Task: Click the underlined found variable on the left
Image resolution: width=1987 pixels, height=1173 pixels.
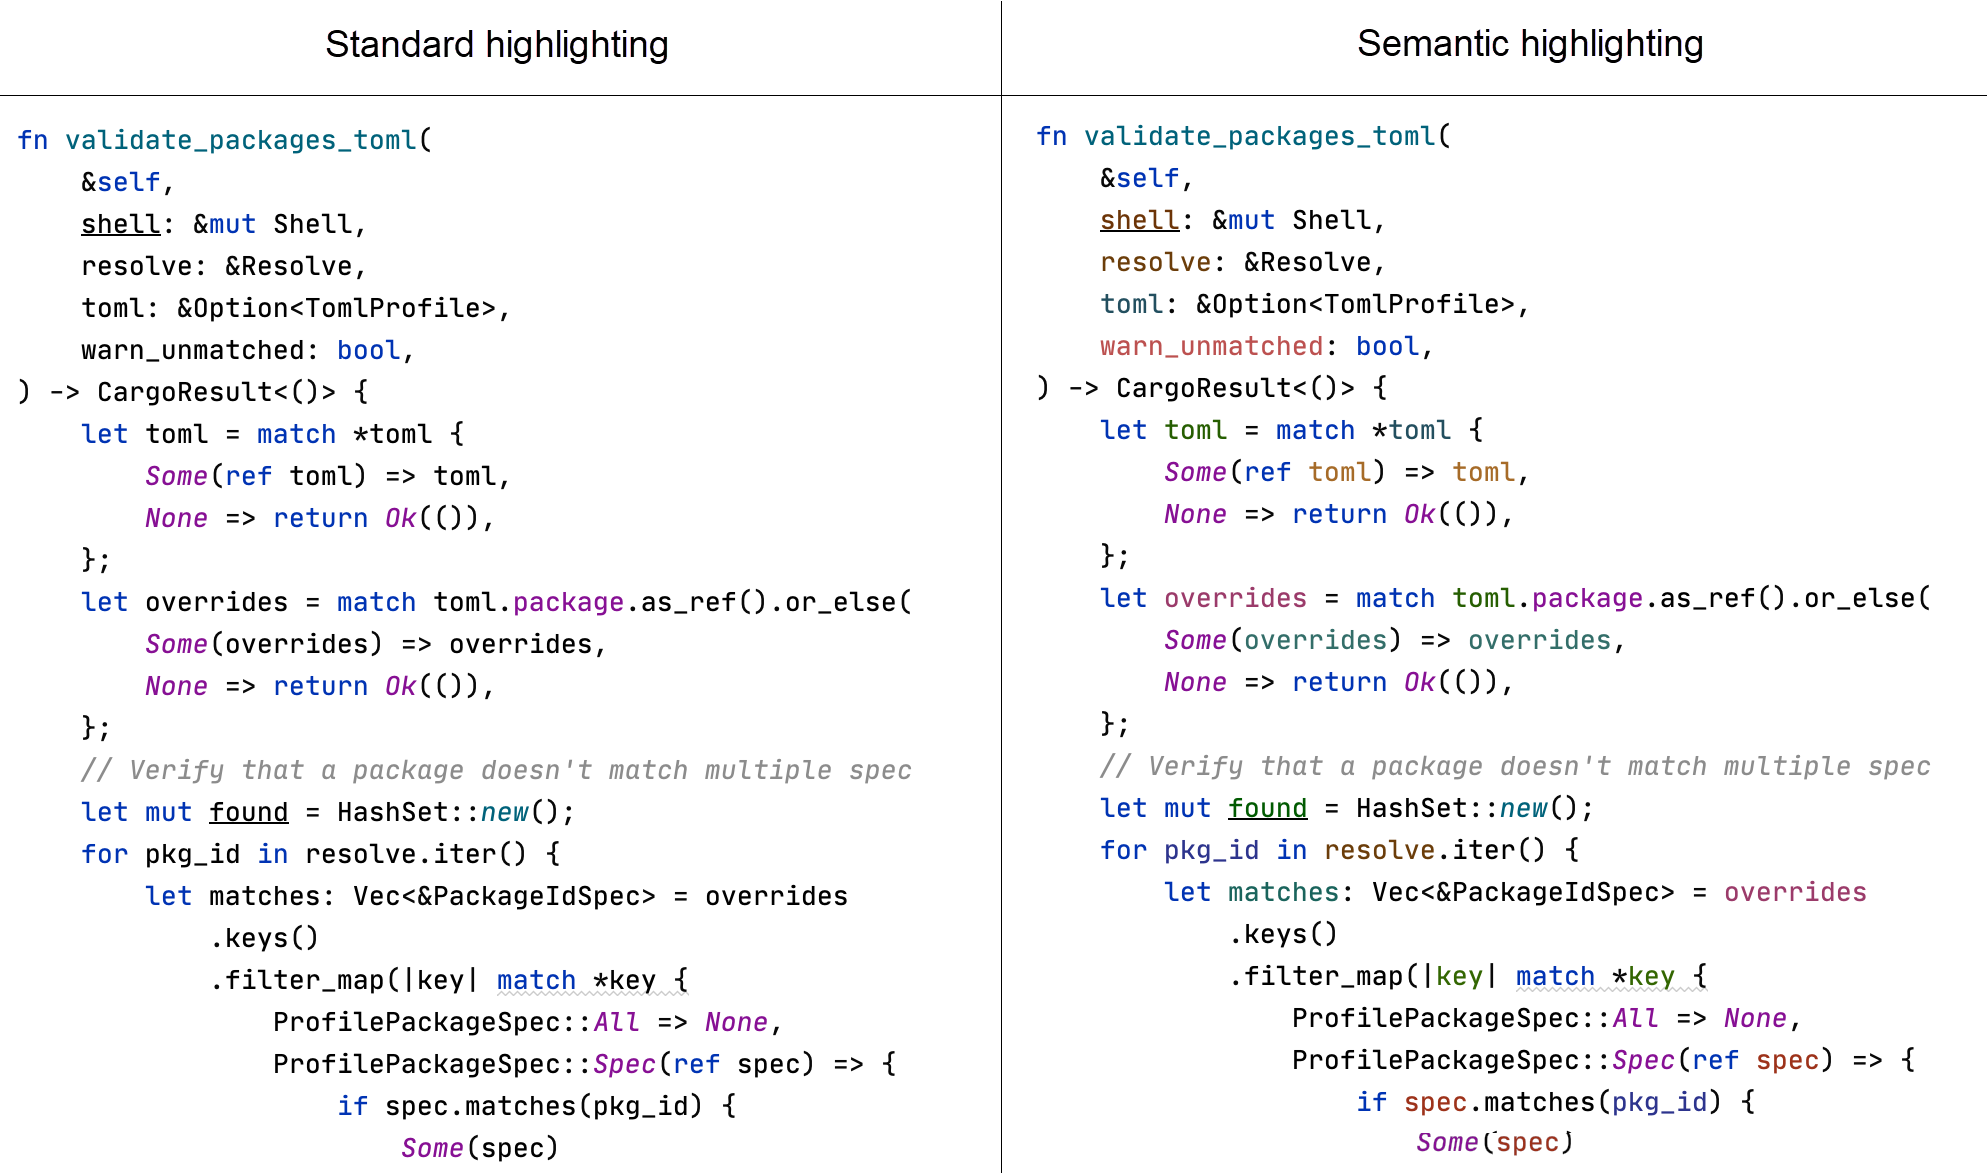Action: (248, 811)
